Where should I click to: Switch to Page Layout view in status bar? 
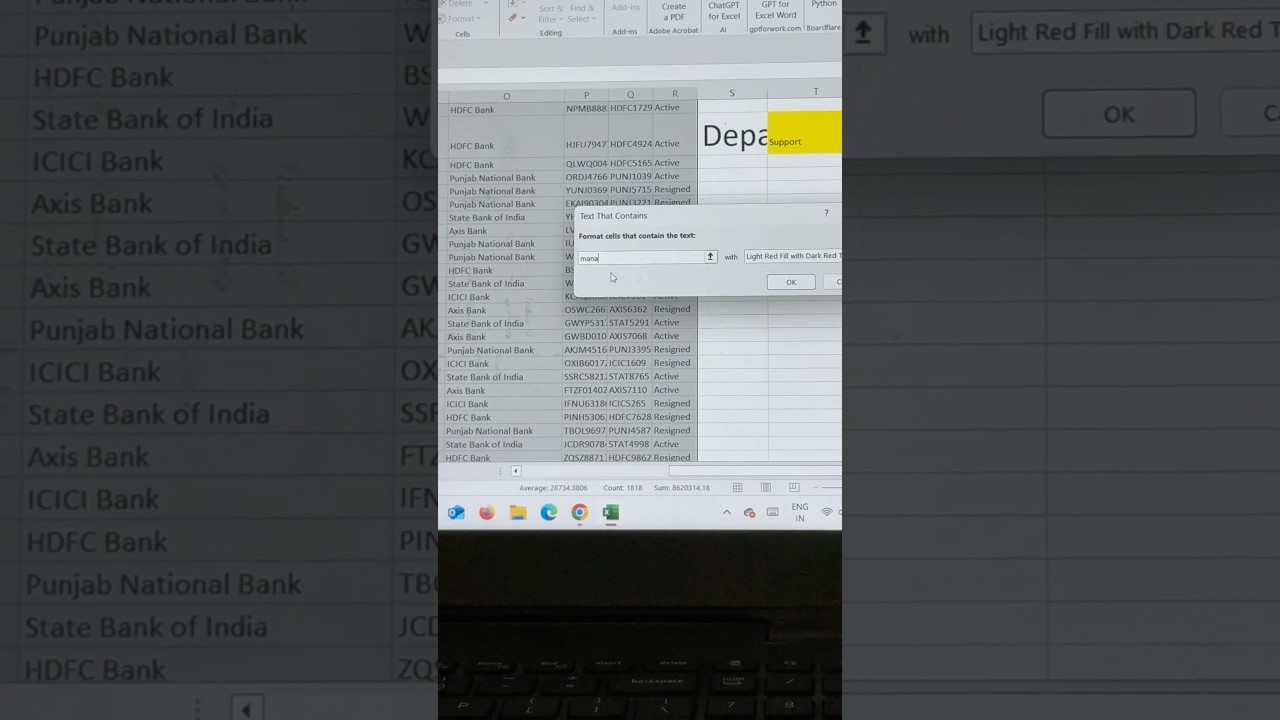coord(765,487)
